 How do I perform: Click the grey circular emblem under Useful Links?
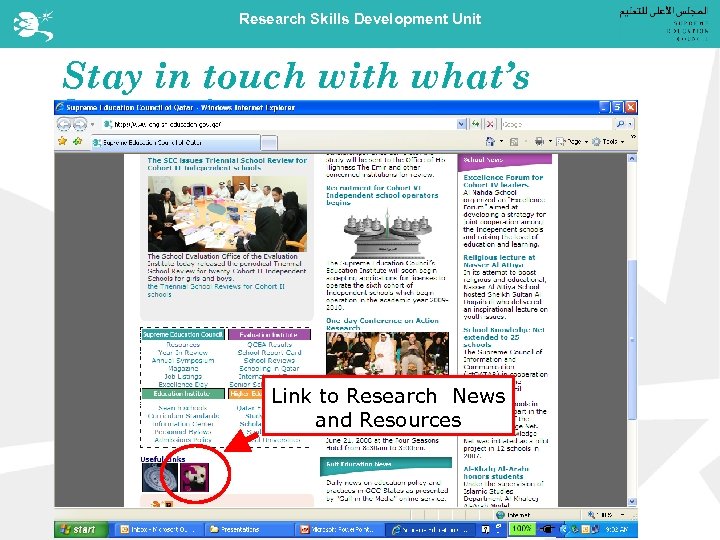(159, 478)
